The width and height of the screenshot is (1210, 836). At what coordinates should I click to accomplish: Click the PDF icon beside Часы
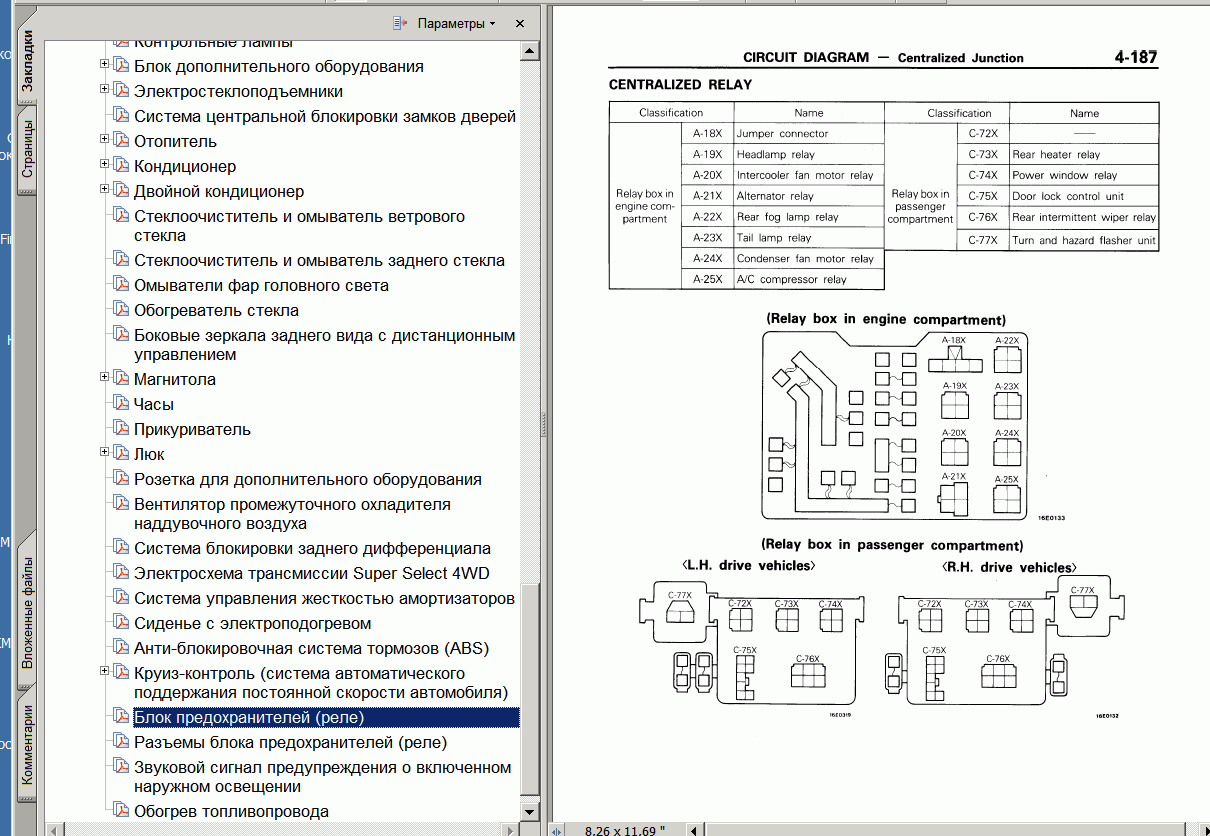121,404
